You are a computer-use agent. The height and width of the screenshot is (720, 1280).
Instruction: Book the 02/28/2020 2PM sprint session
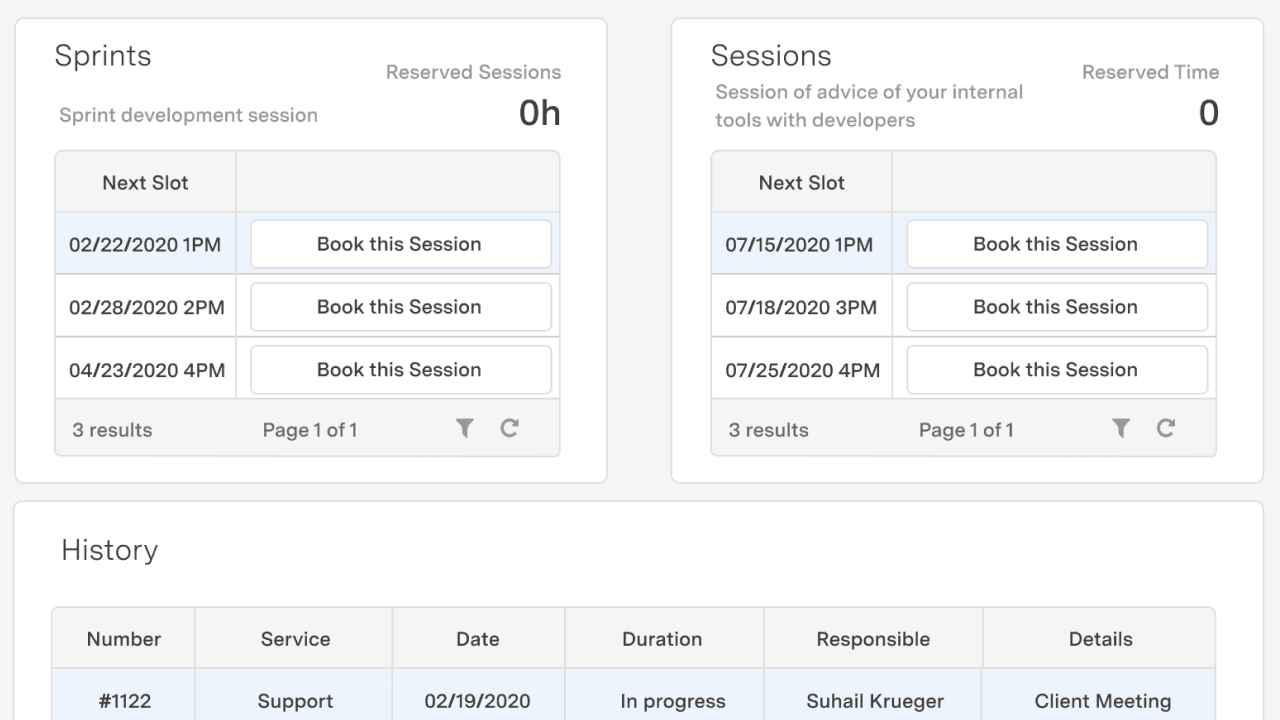tap(400, 307)
